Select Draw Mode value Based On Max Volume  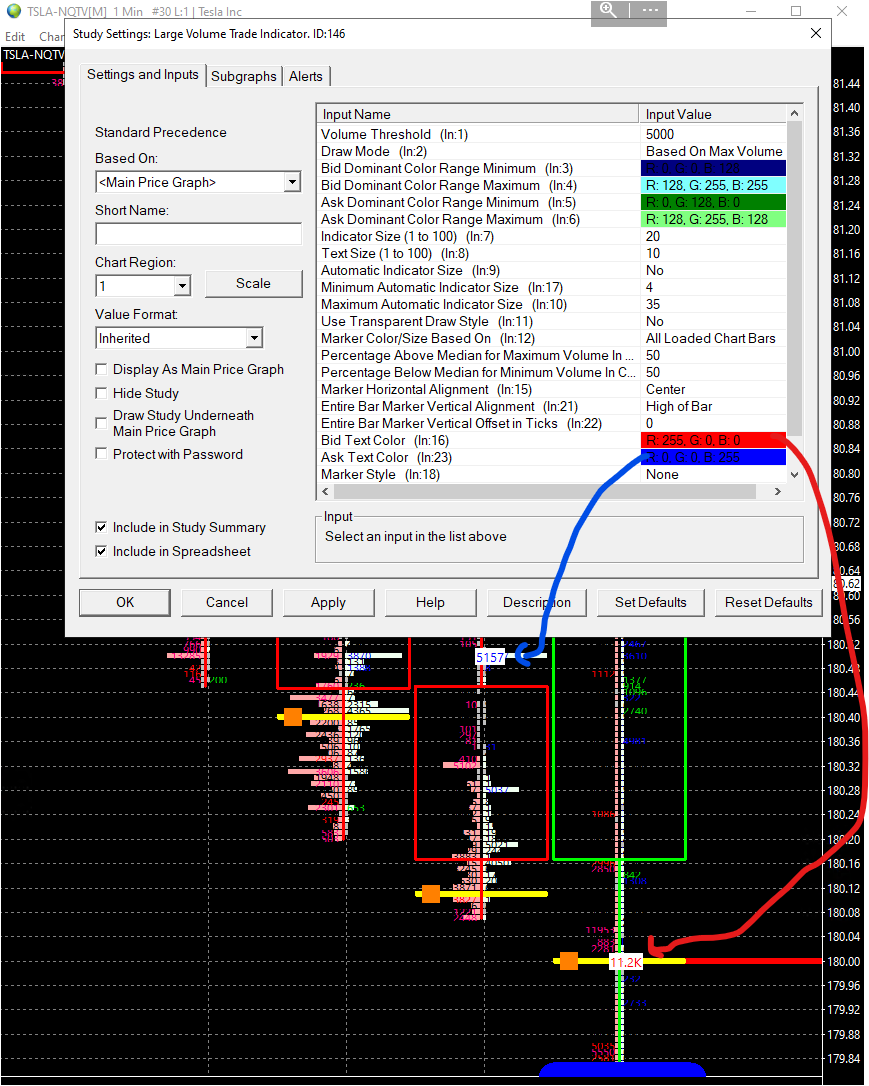(714, 151)
